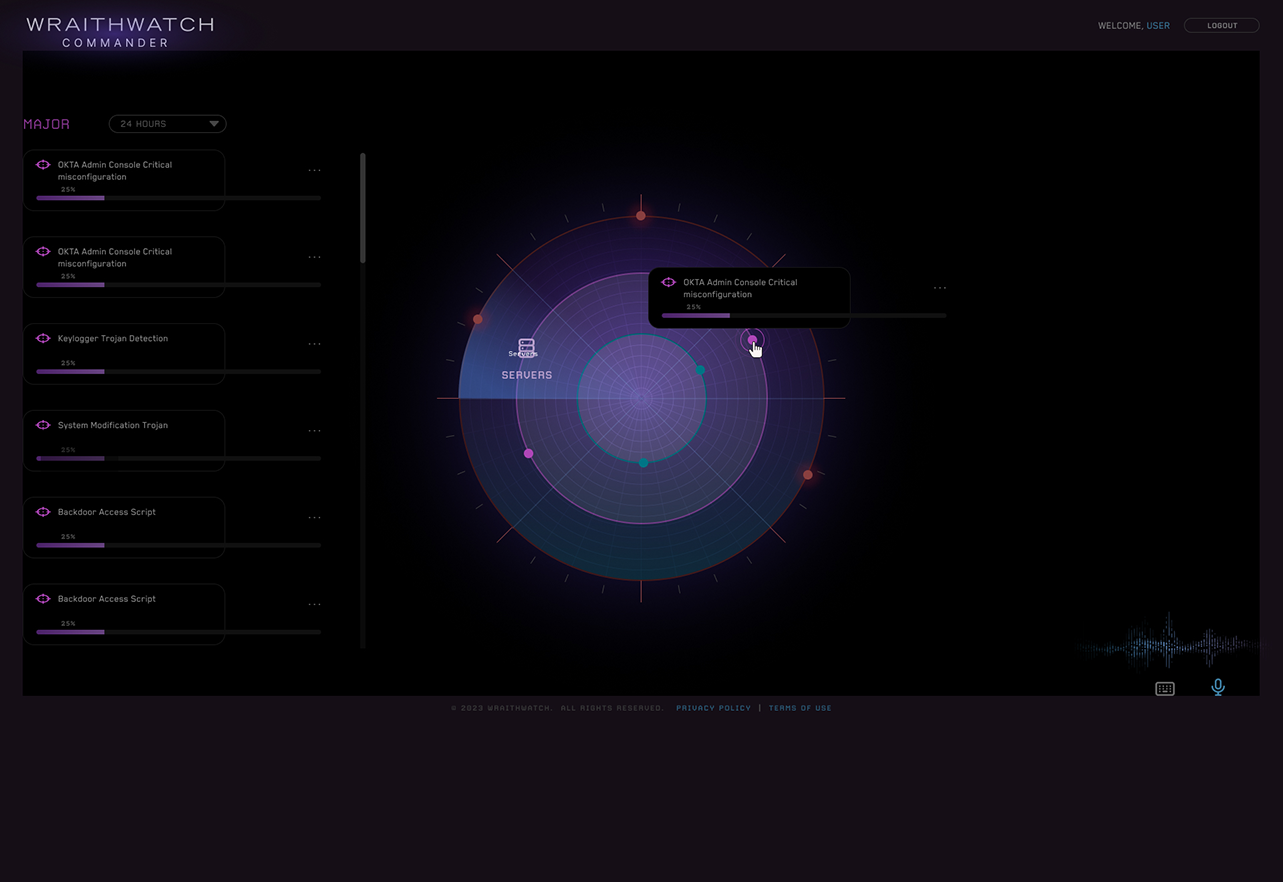The image size is (1283, 882).
Task: Click the magenta dot on lower-left radar
Action: point(529,453)
